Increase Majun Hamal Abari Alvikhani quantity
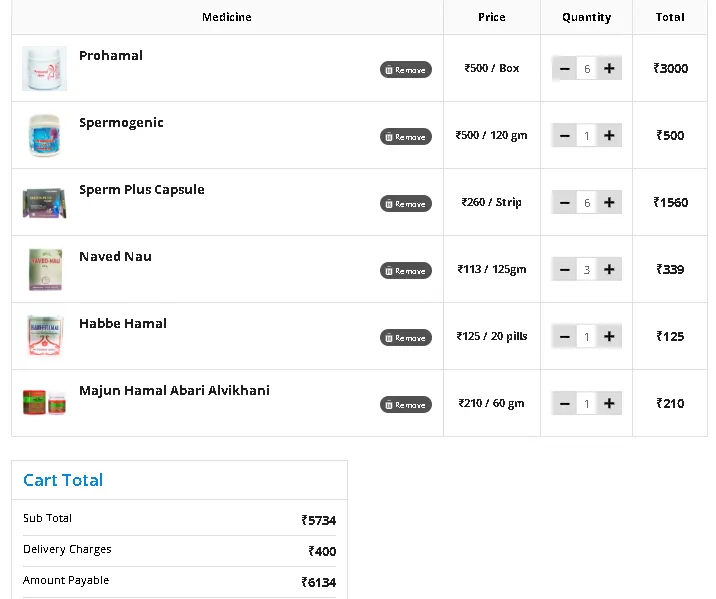 pyautogui.click(x=609, y=403)
